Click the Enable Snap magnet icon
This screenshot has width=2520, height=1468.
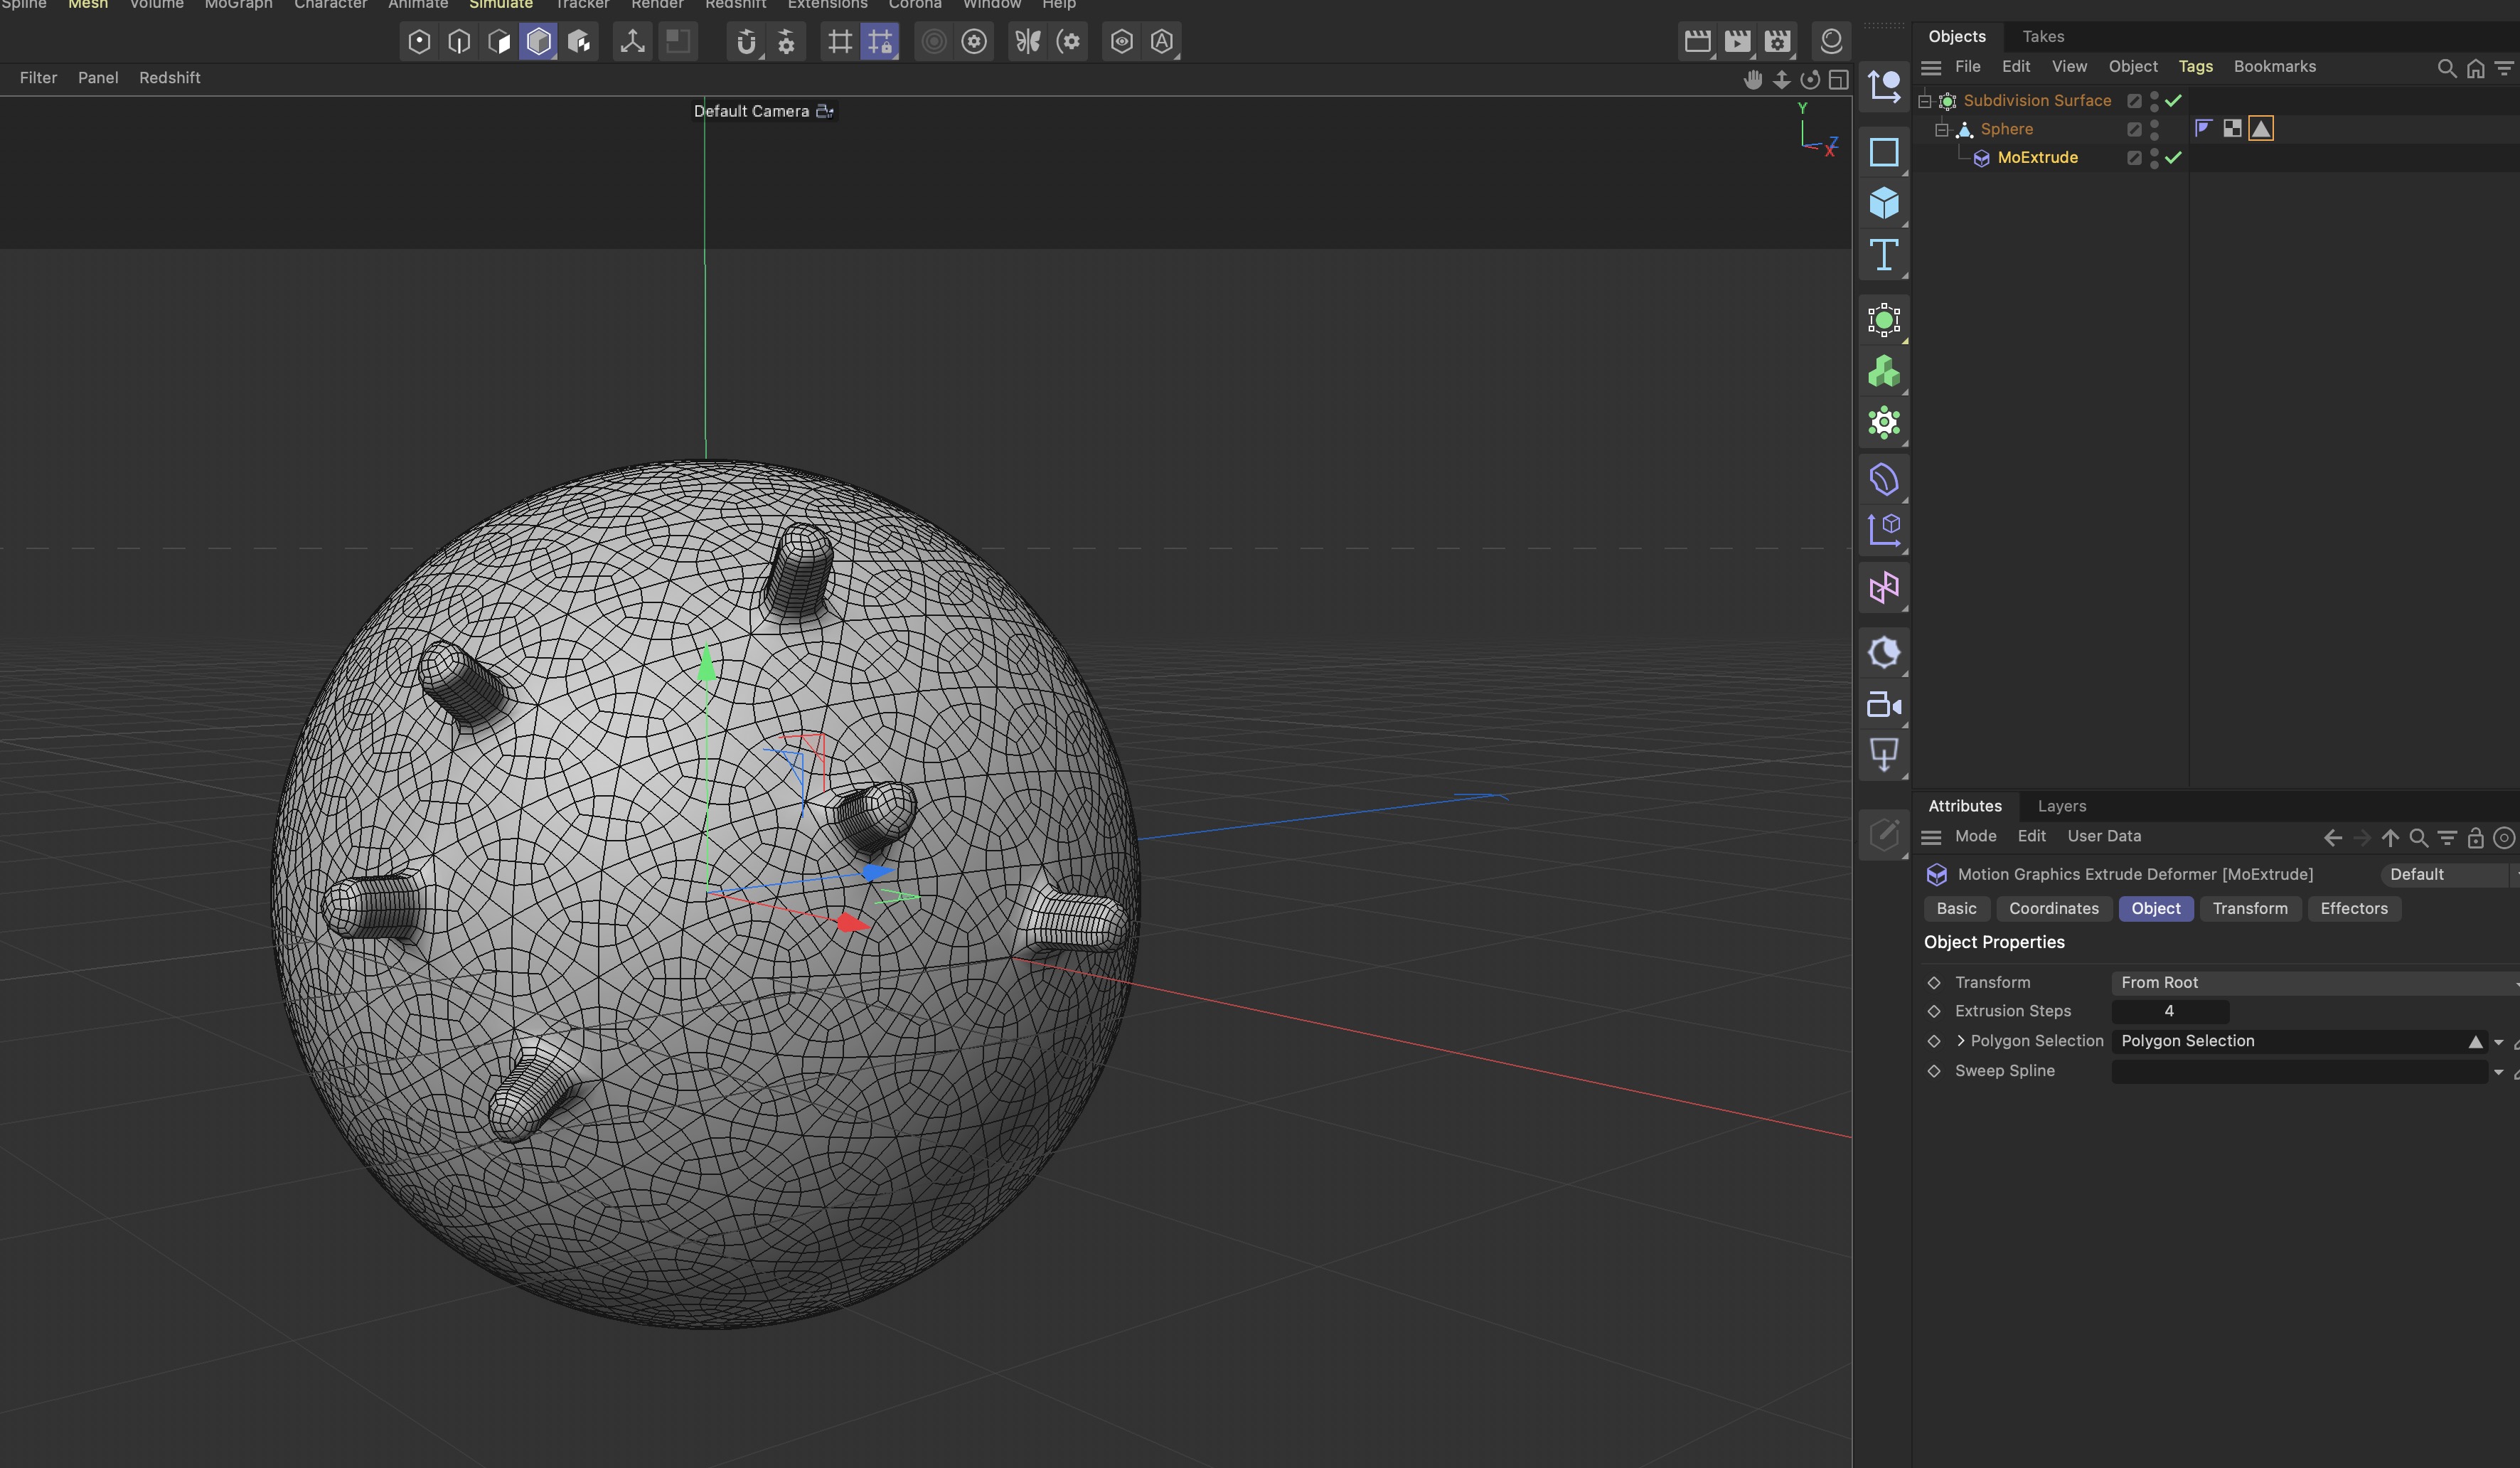click(x=746, y=42)
